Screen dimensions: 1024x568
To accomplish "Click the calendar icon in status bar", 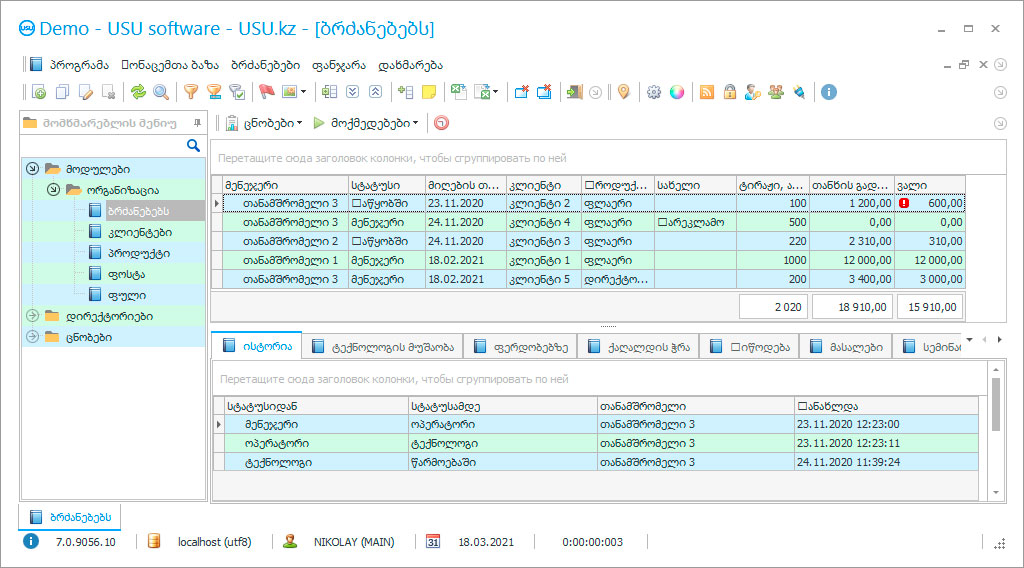I will click(x=433, y=542).
